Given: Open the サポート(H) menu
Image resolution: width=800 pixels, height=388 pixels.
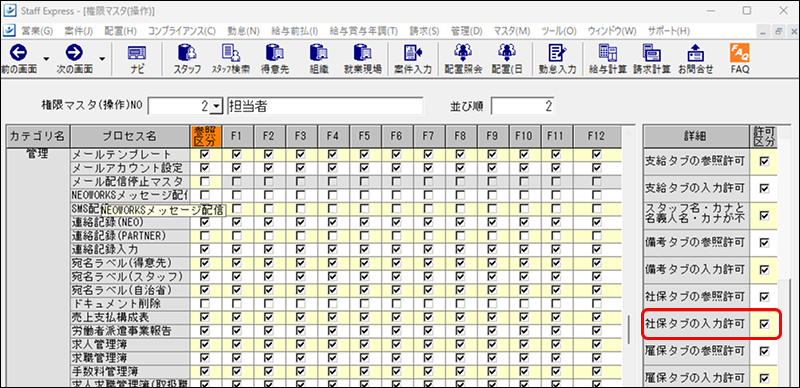Looking at the screenshot, I should (x=668, y=31).
